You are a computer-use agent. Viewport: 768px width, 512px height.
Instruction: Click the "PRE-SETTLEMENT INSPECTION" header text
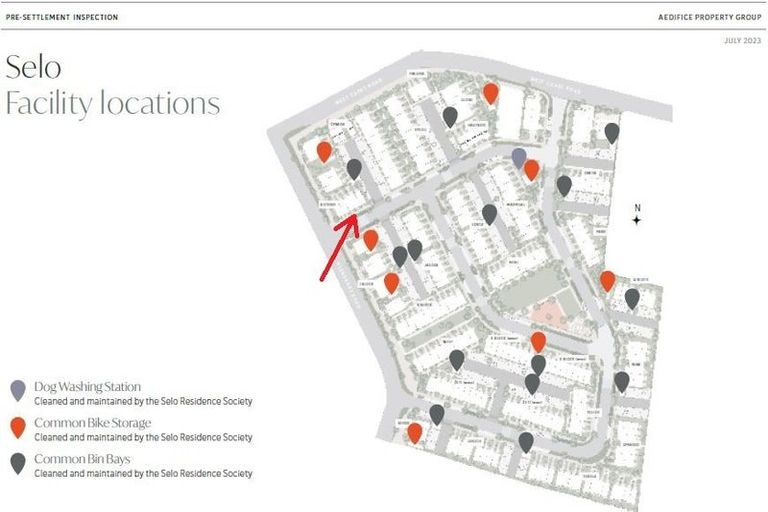coord(62,17)
